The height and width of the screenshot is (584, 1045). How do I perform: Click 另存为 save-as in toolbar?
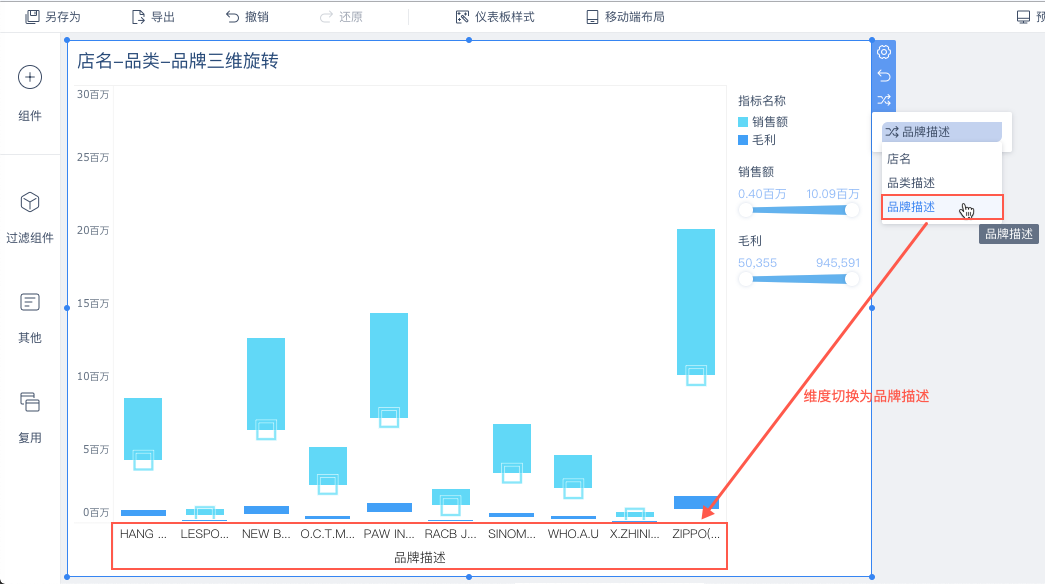click(x=53, y=17)
